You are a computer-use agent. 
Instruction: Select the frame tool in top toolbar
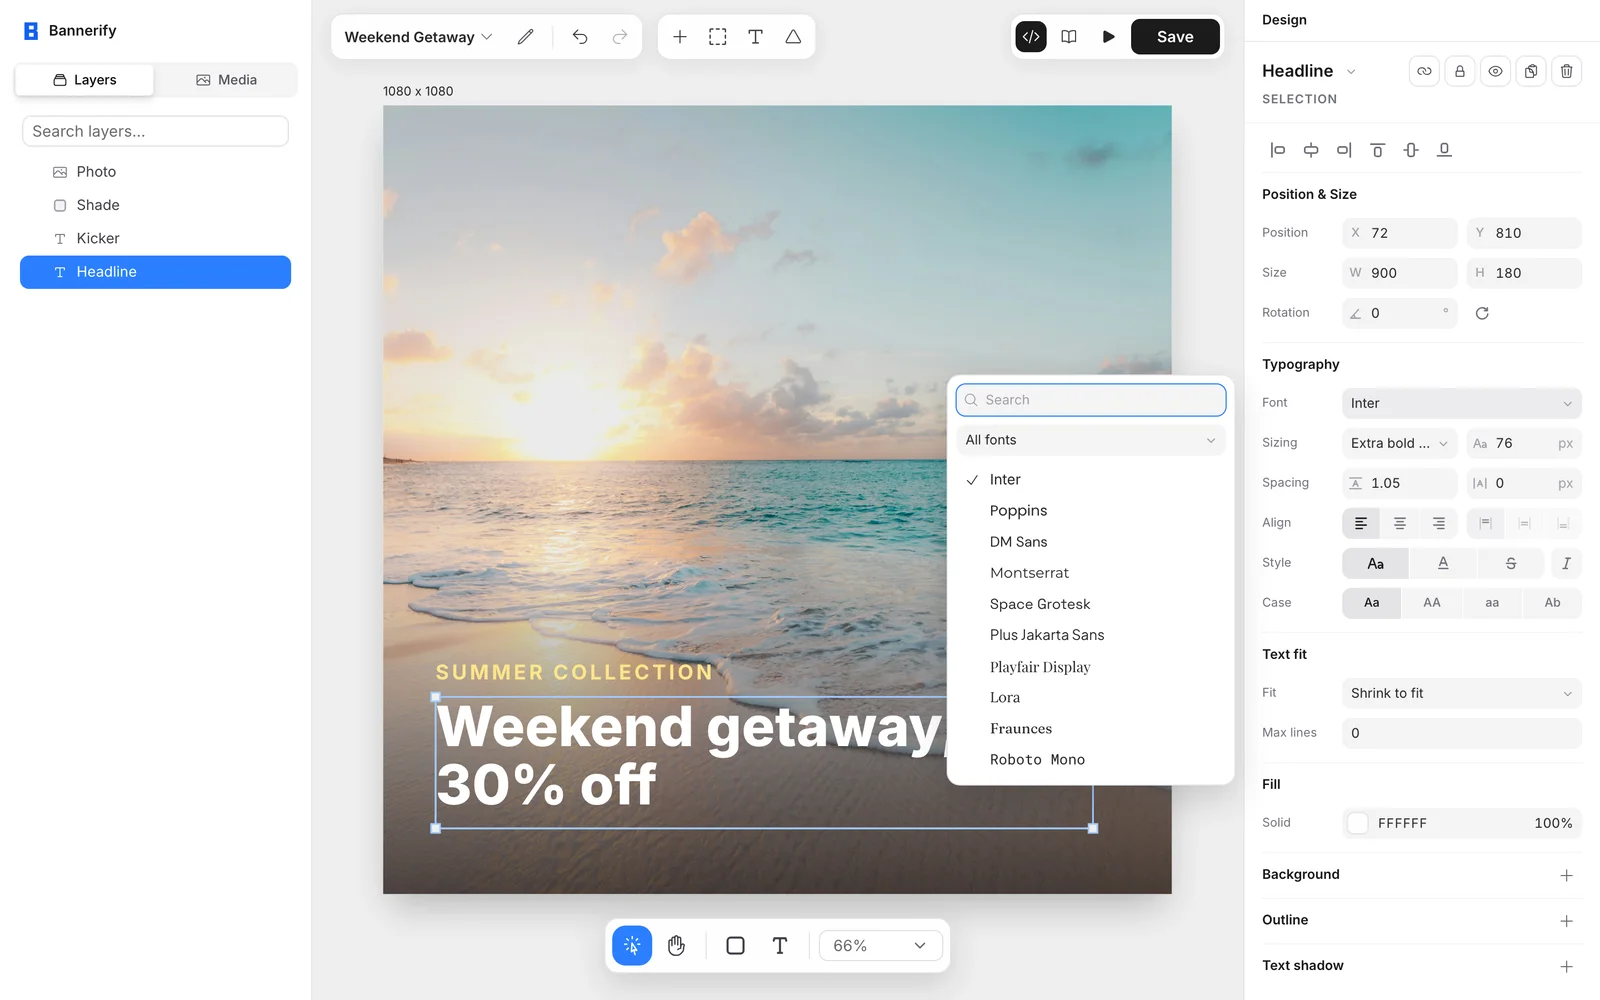pyautogui.click(x=718, y=37)
